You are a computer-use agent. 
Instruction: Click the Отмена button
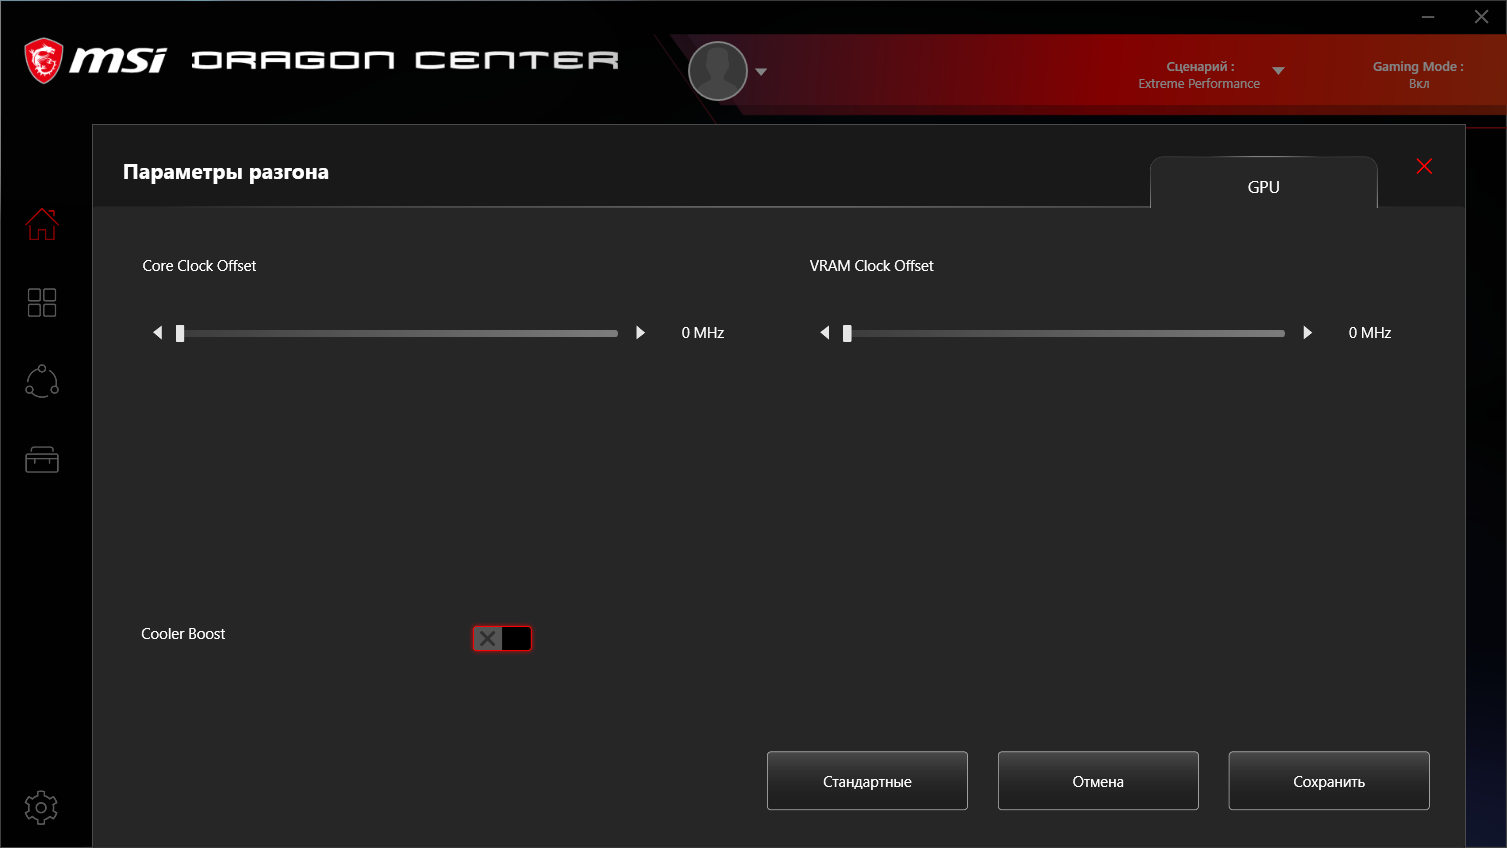coord(1098,781)
